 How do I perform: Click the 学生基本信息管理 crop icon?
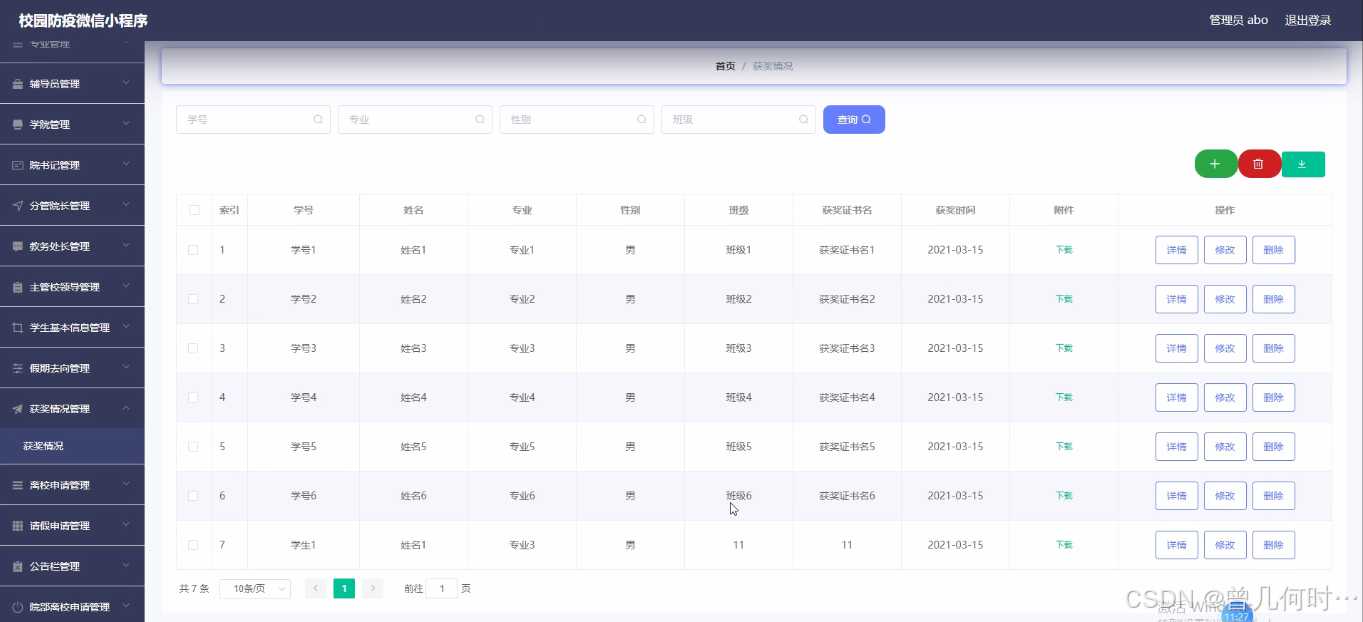point(17,328)
